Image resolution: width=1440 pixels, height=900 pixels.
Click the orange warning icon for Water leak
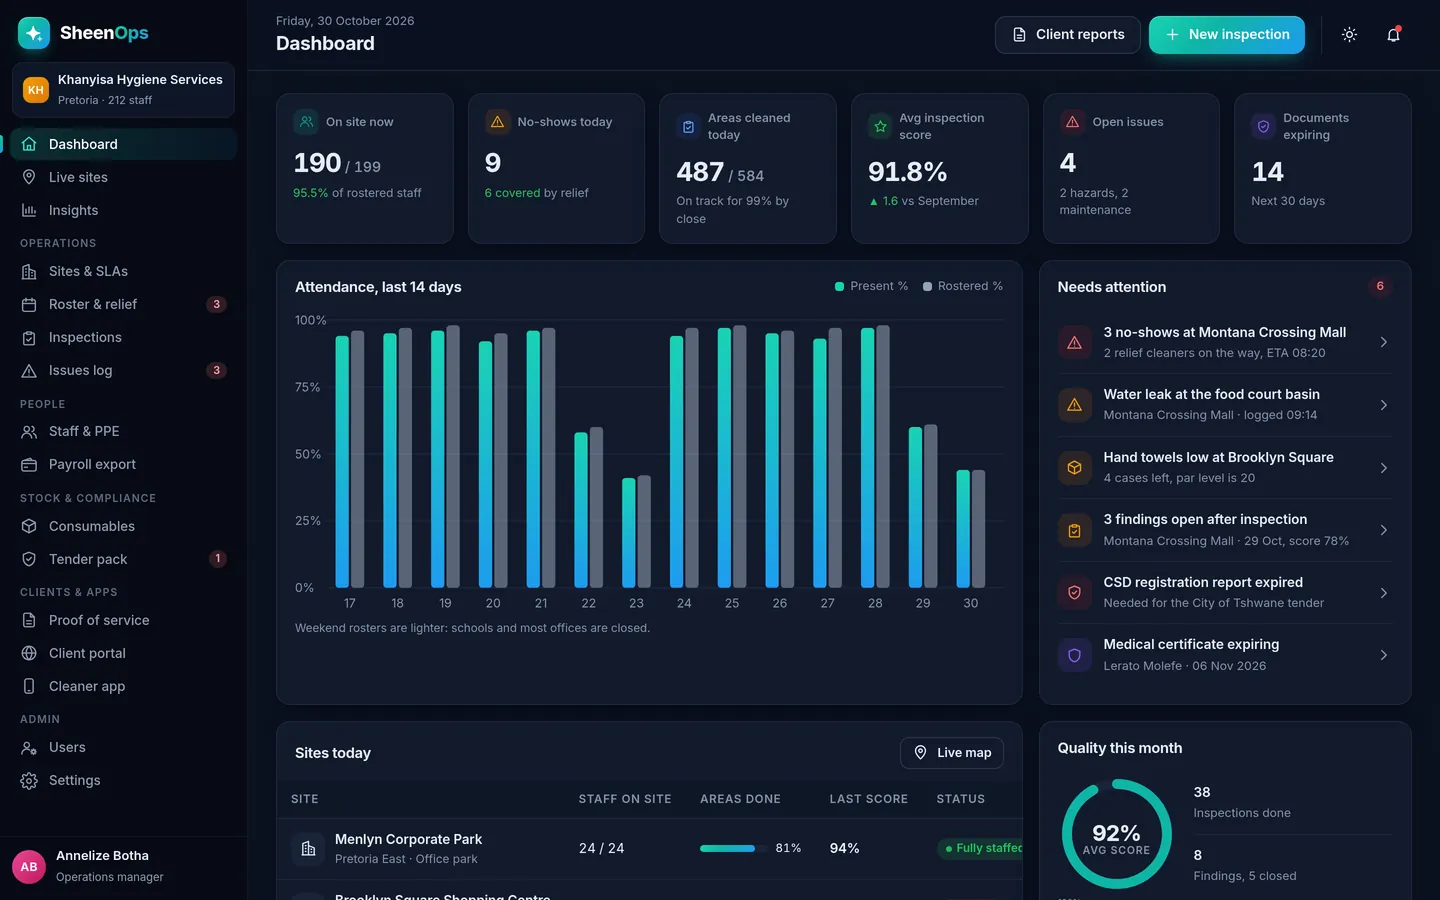(1074, 405)
